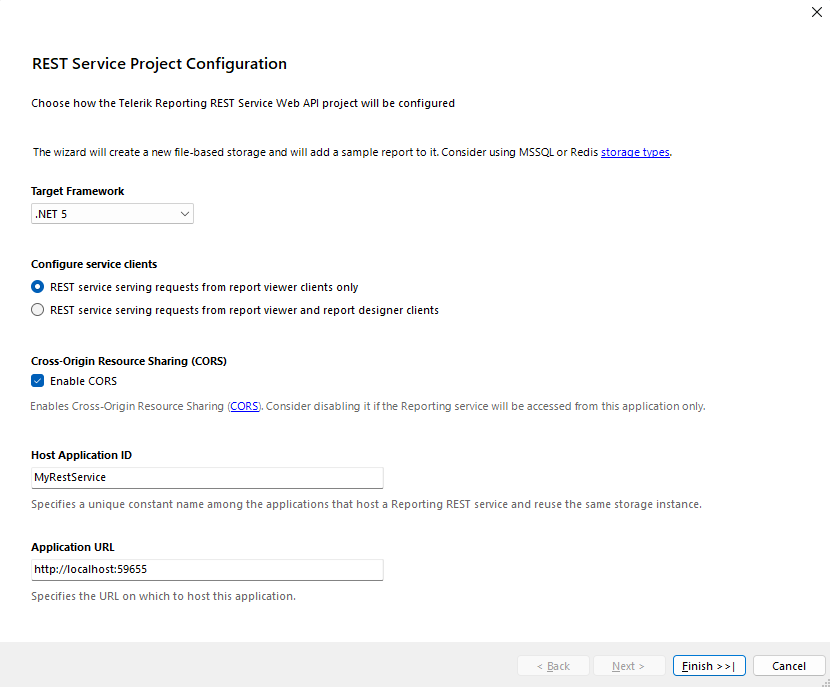Close the configuration dialog
The height and width of the screenshot is (687, 830).
[x=817, y=12]
